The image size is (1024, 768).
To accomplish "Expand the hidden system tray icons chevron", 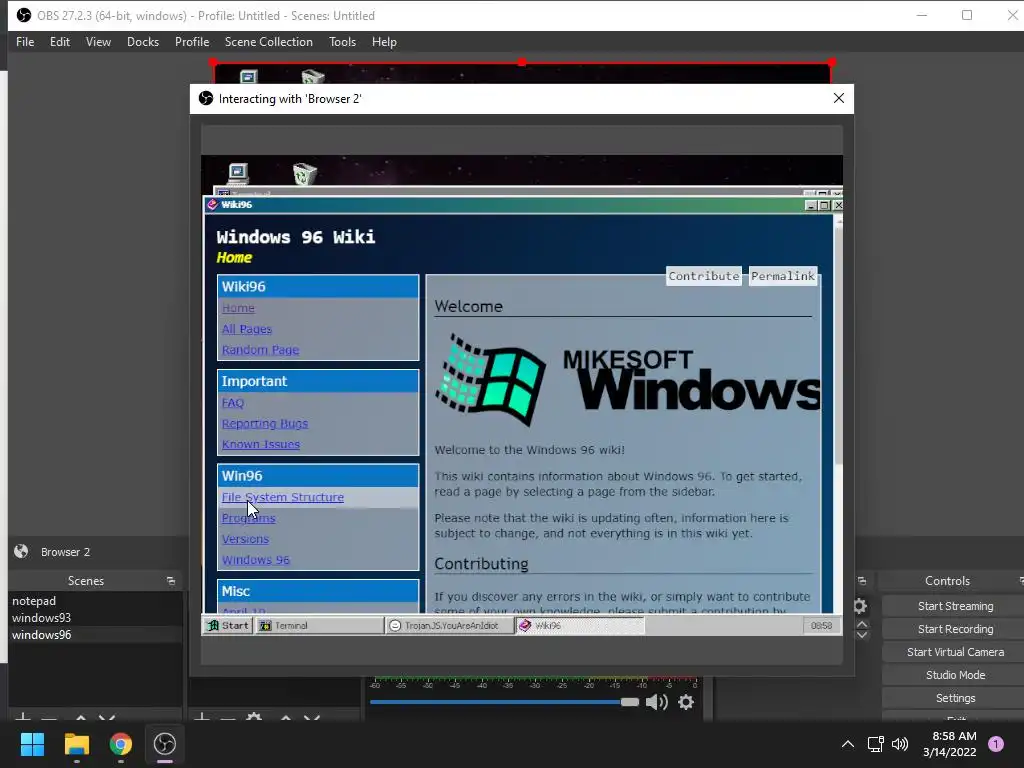I will (x=848, y=744).
